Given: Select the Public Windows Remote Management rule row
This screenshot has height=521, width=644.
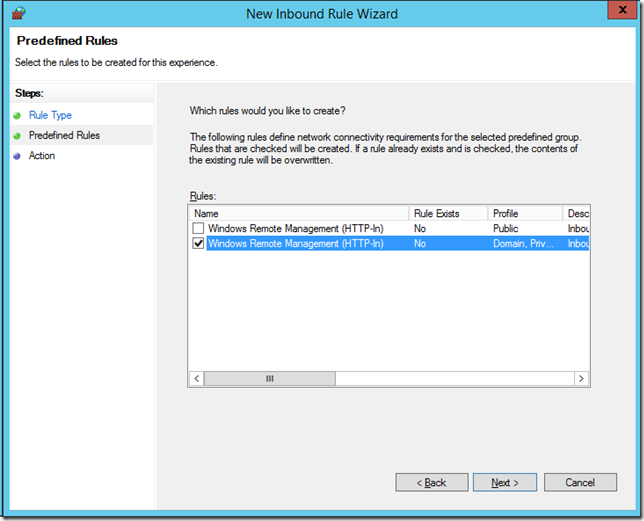Looking at the screenshot, I should 296,229.
